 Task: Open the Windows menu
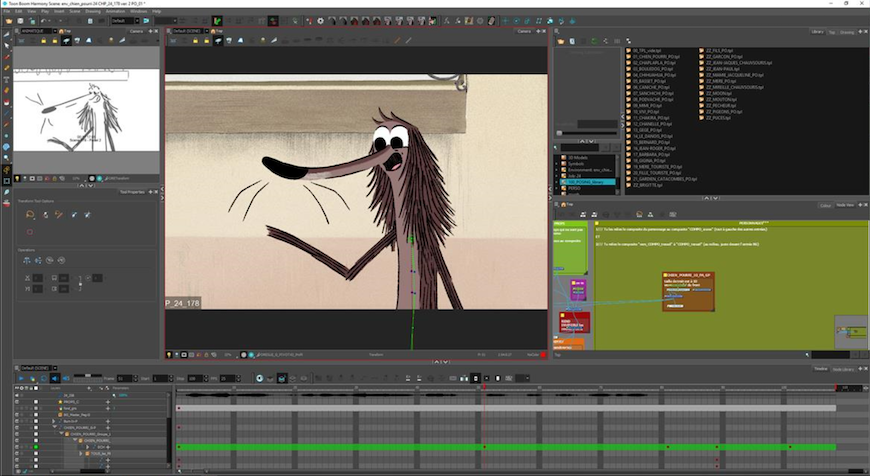[139, 11]
